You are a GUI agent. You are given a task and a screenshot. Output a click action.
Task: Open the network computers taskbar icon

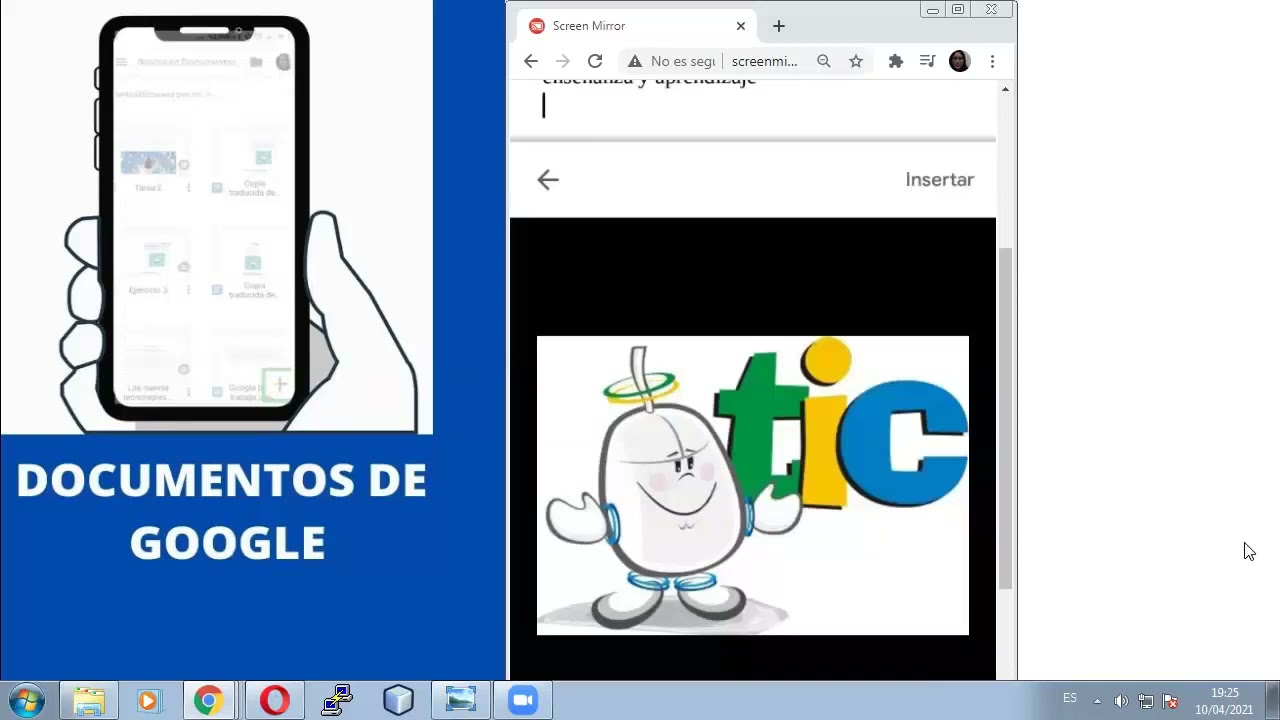click(x=337, y=700)
